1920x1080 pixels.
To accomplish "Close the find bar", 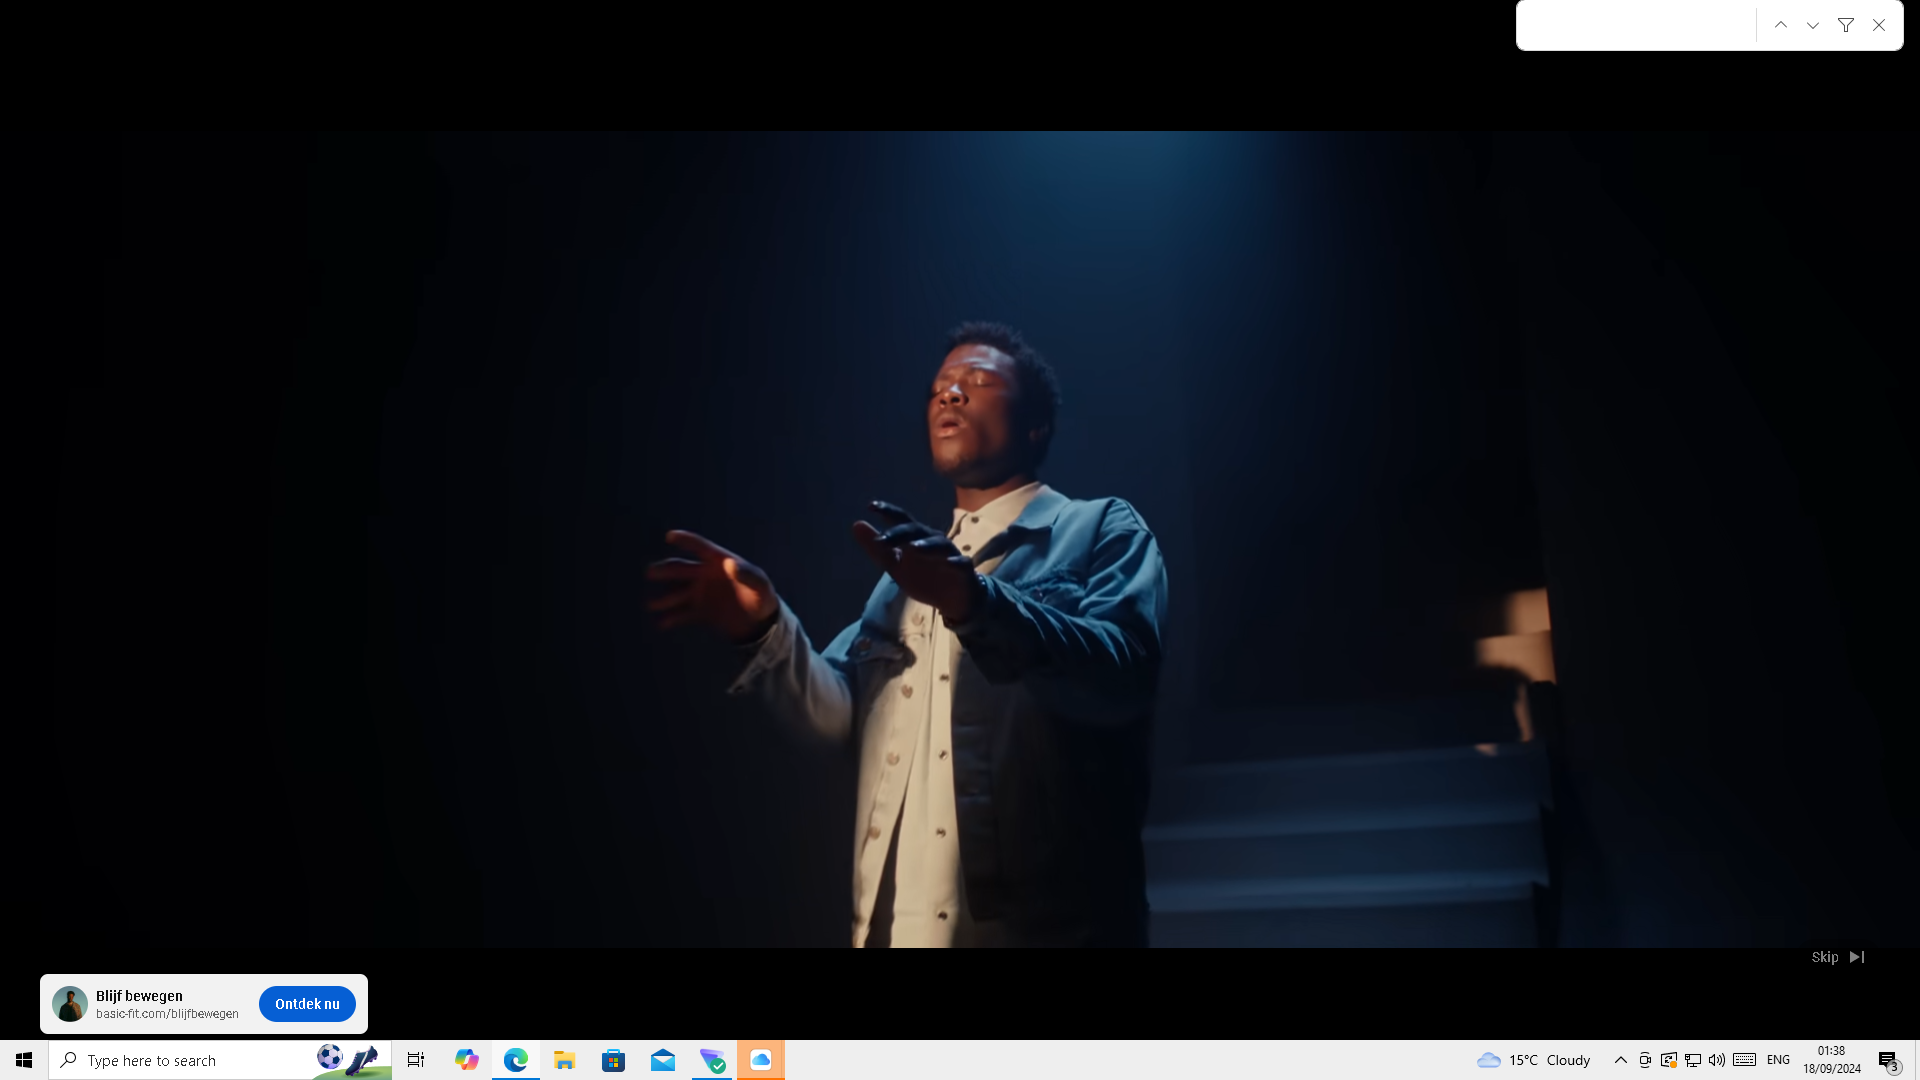I will tap(1879, 25).
